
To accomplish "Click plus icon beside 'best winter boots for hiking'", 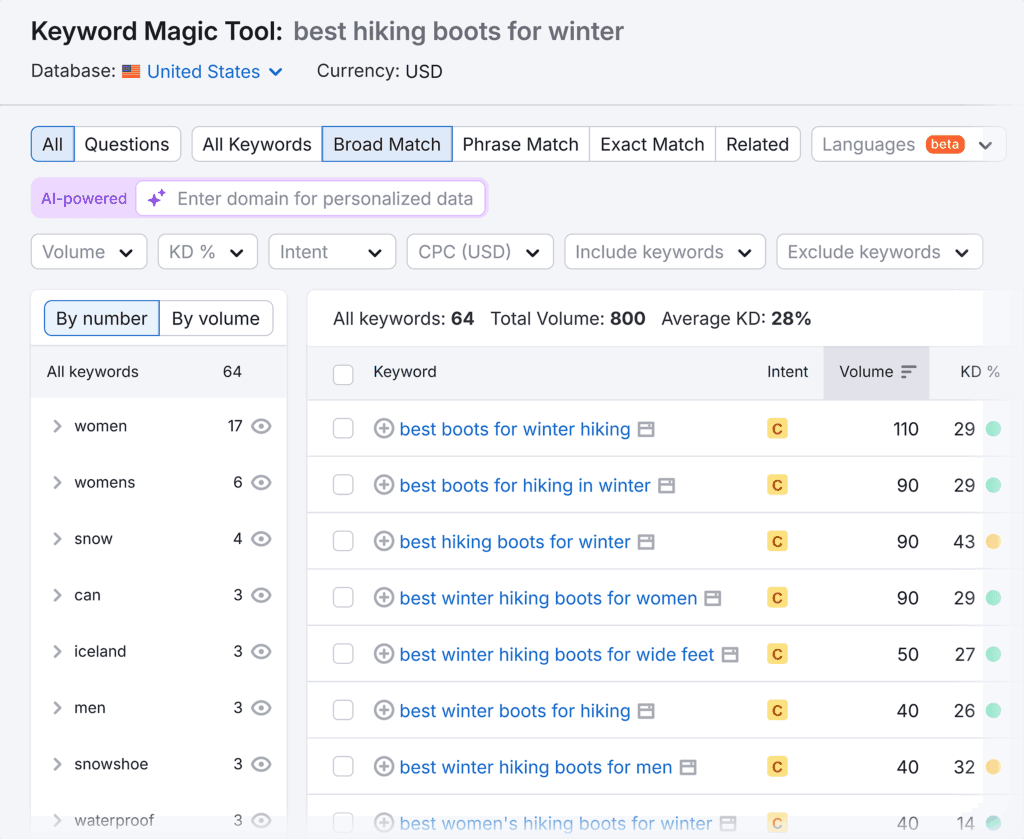I will tap(383, 711).
